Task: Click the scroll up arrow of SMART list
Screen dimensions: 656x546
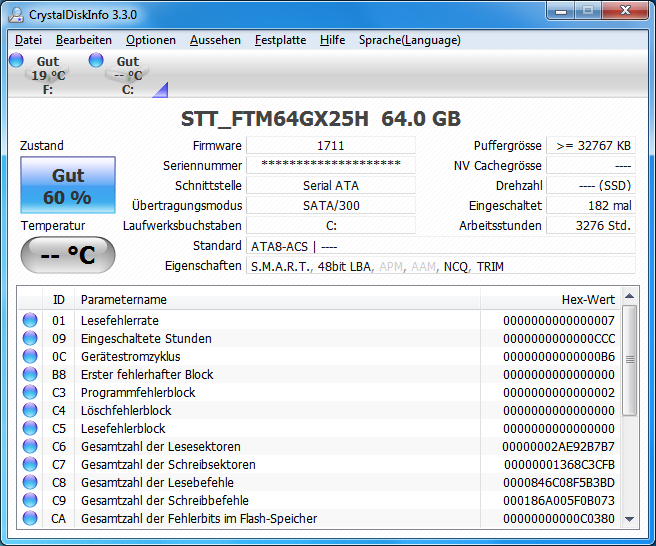Action: click(x=629, y=296)
